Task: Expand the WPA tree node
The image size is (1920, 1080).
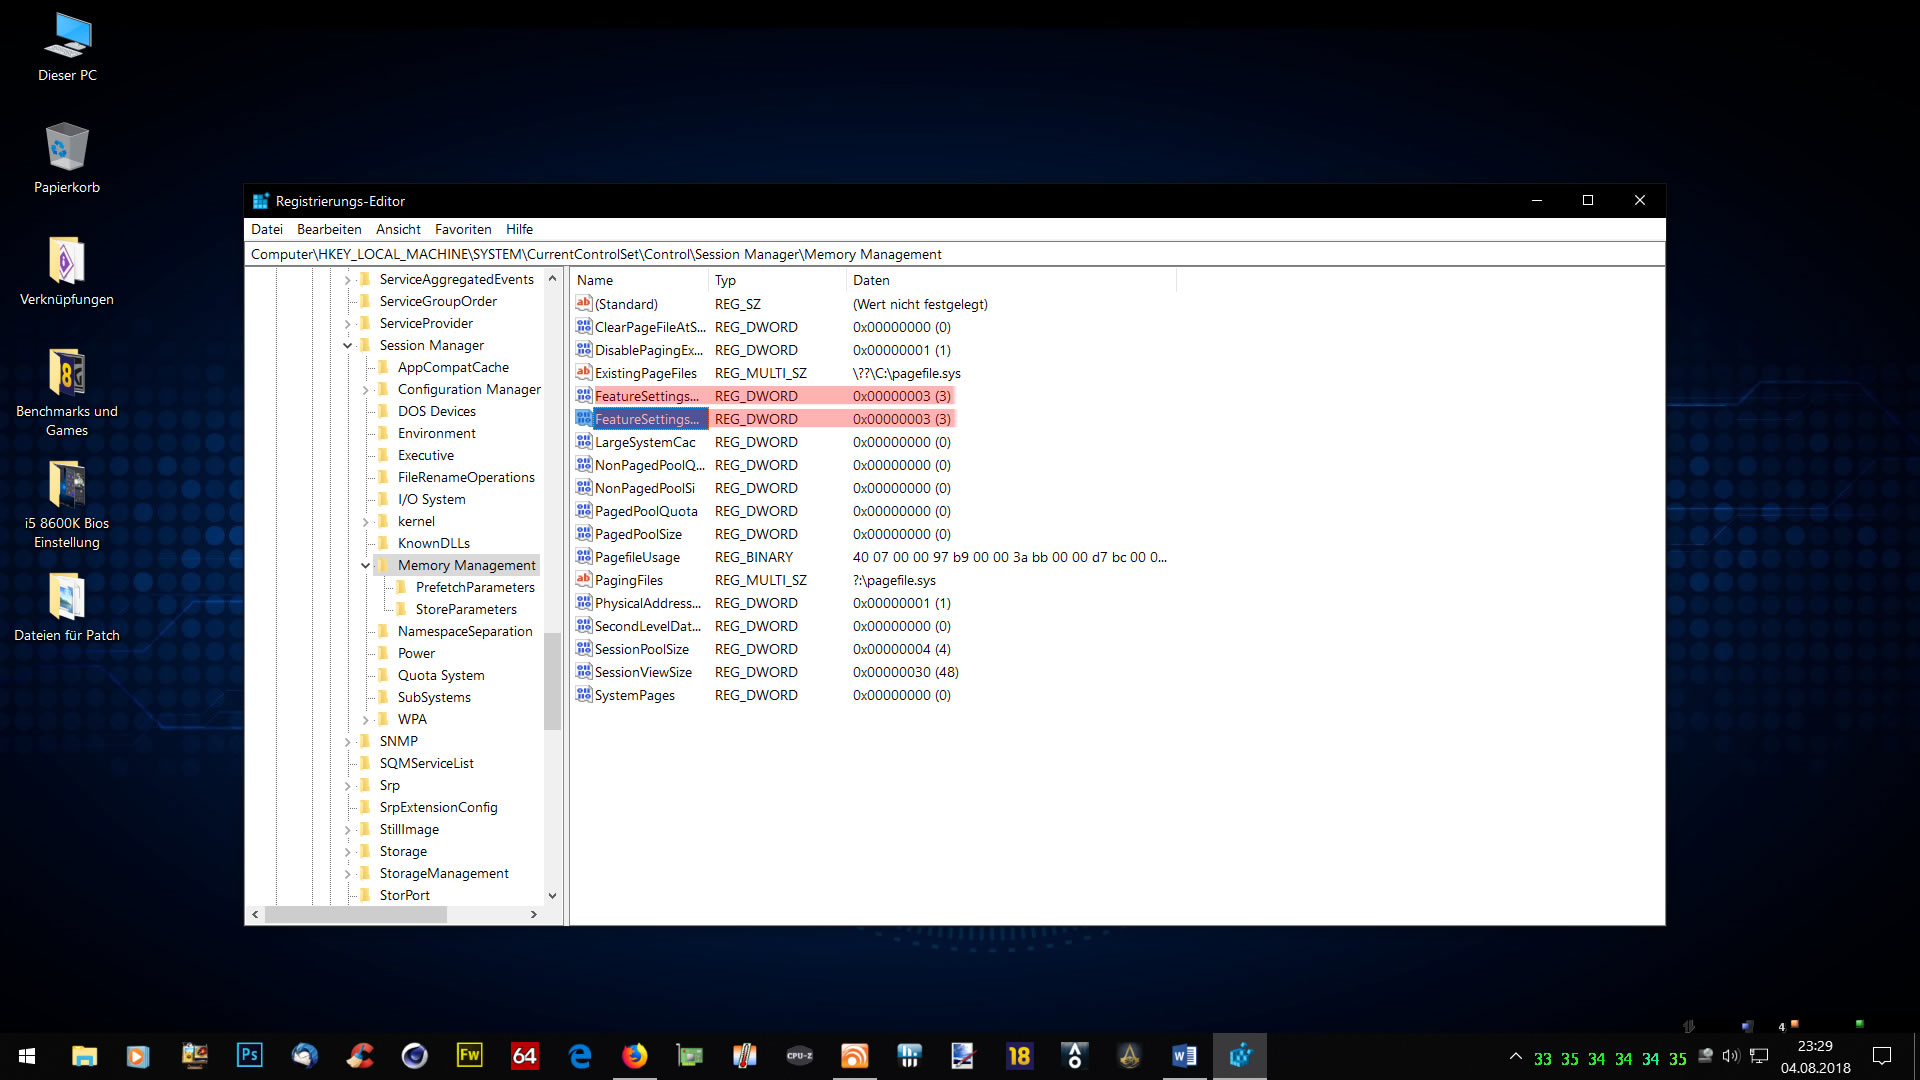Action: [x=366, y=720]
